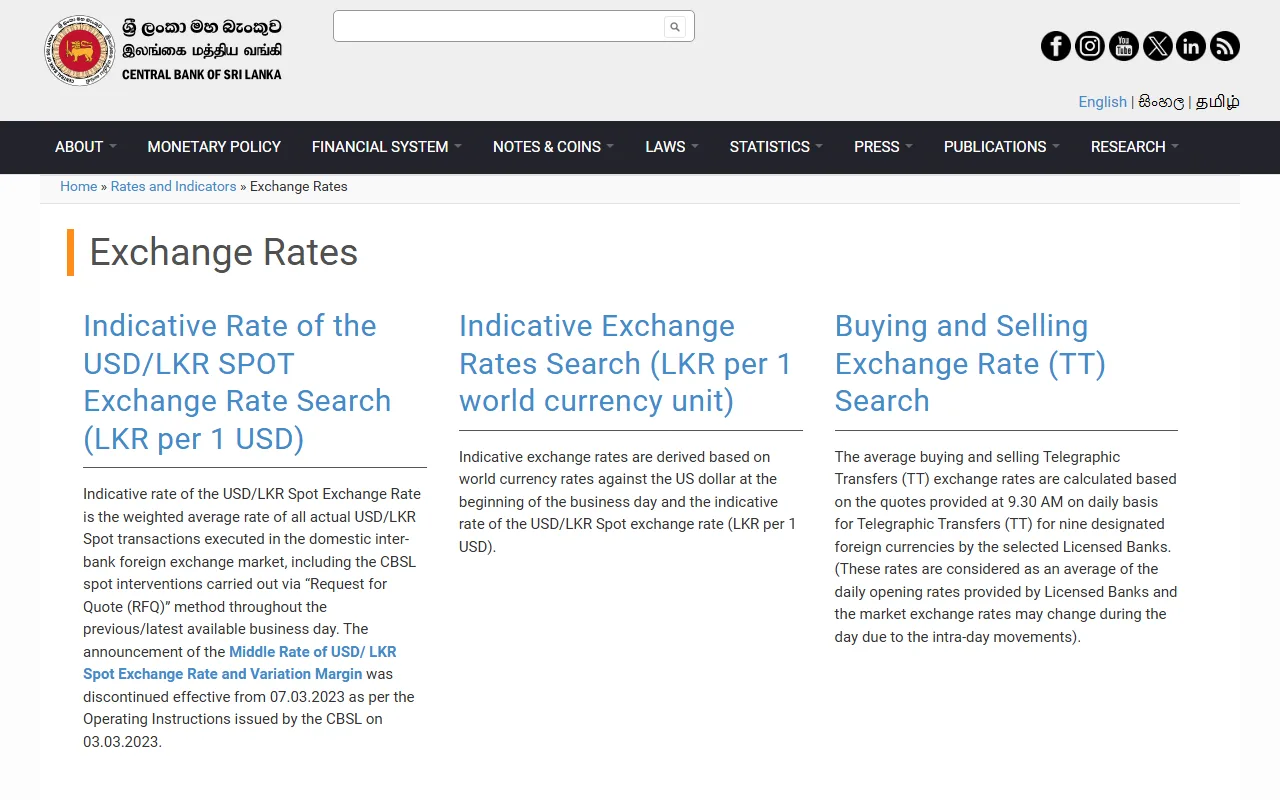Screen dimensions: 1280x800
Task: Expand the Statistics dropdown menu
Action: tap(776, 146)
